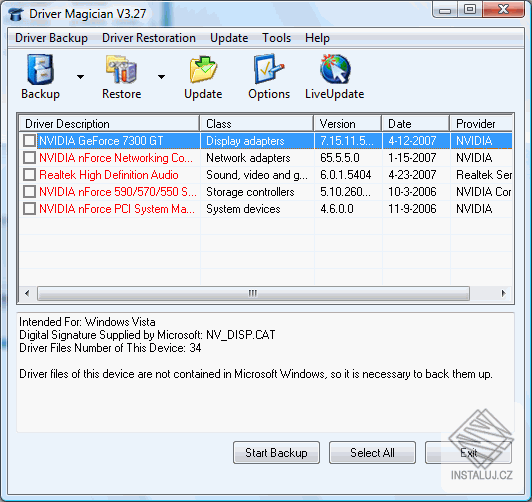Click the left arrow of horizontal scrollbar
This screenshot has width=532, height=502.
(x=27, y=293)
